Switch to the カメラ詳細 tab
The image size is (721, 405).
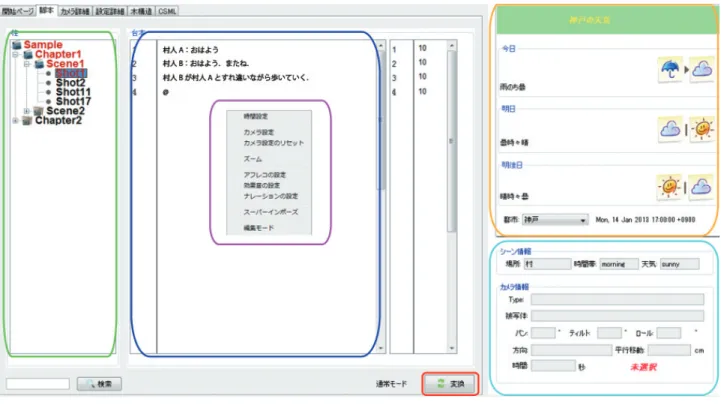(x=75, y=11)
